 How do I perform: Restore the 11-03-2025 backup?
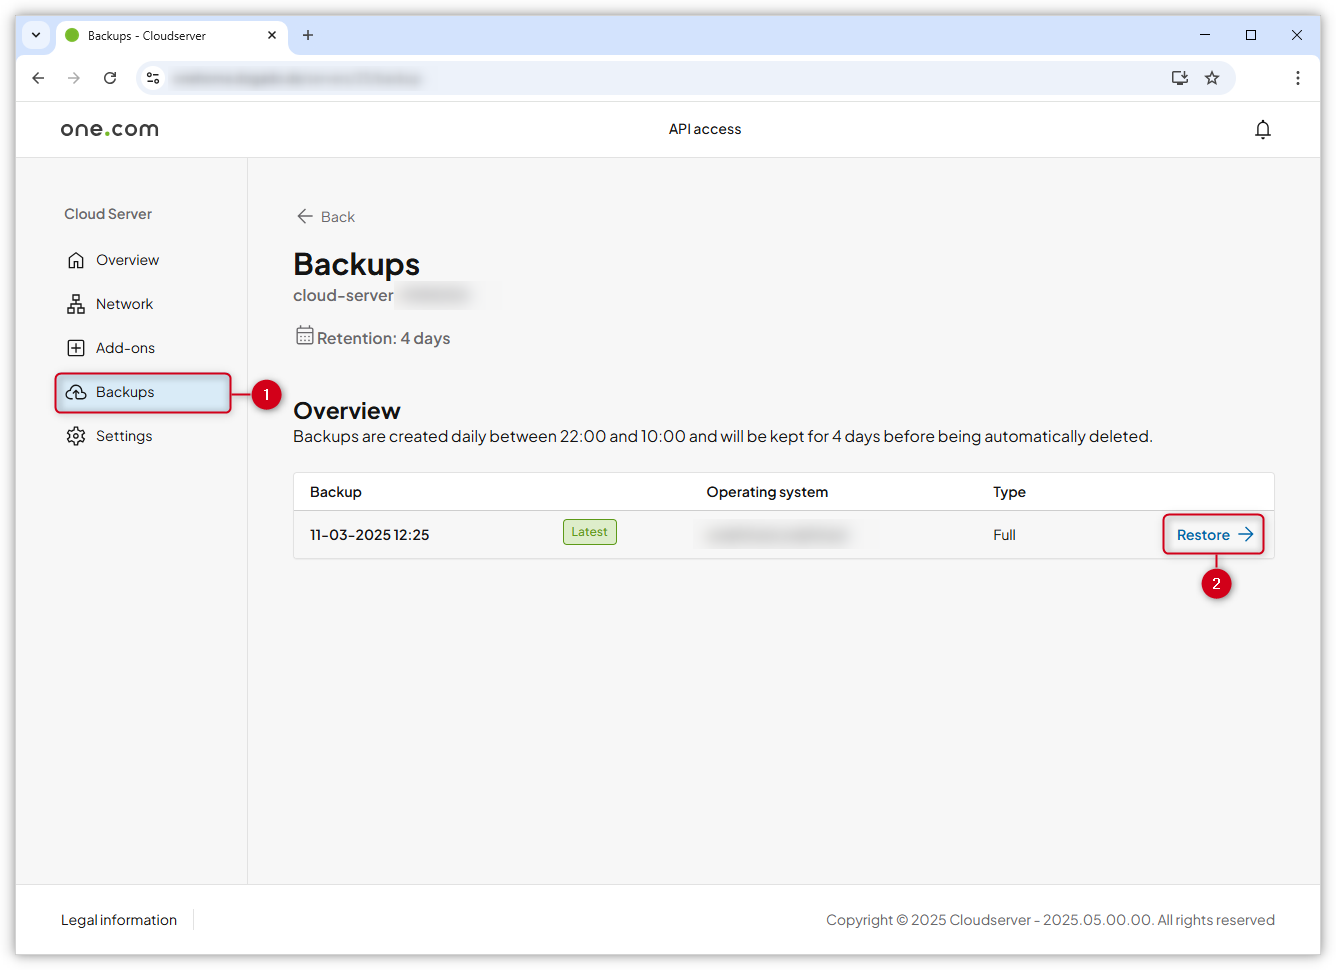(1212, 534)
